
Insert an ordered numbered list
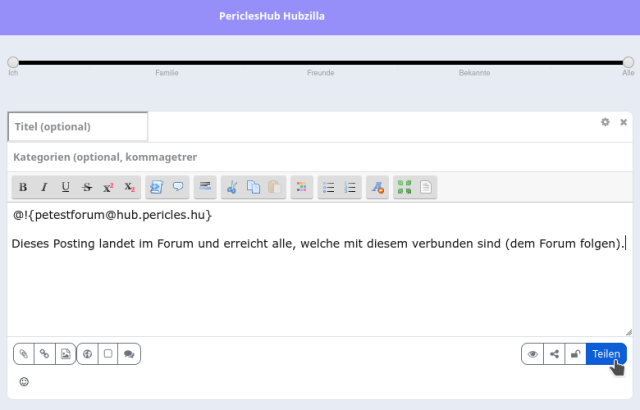point(351,187)
